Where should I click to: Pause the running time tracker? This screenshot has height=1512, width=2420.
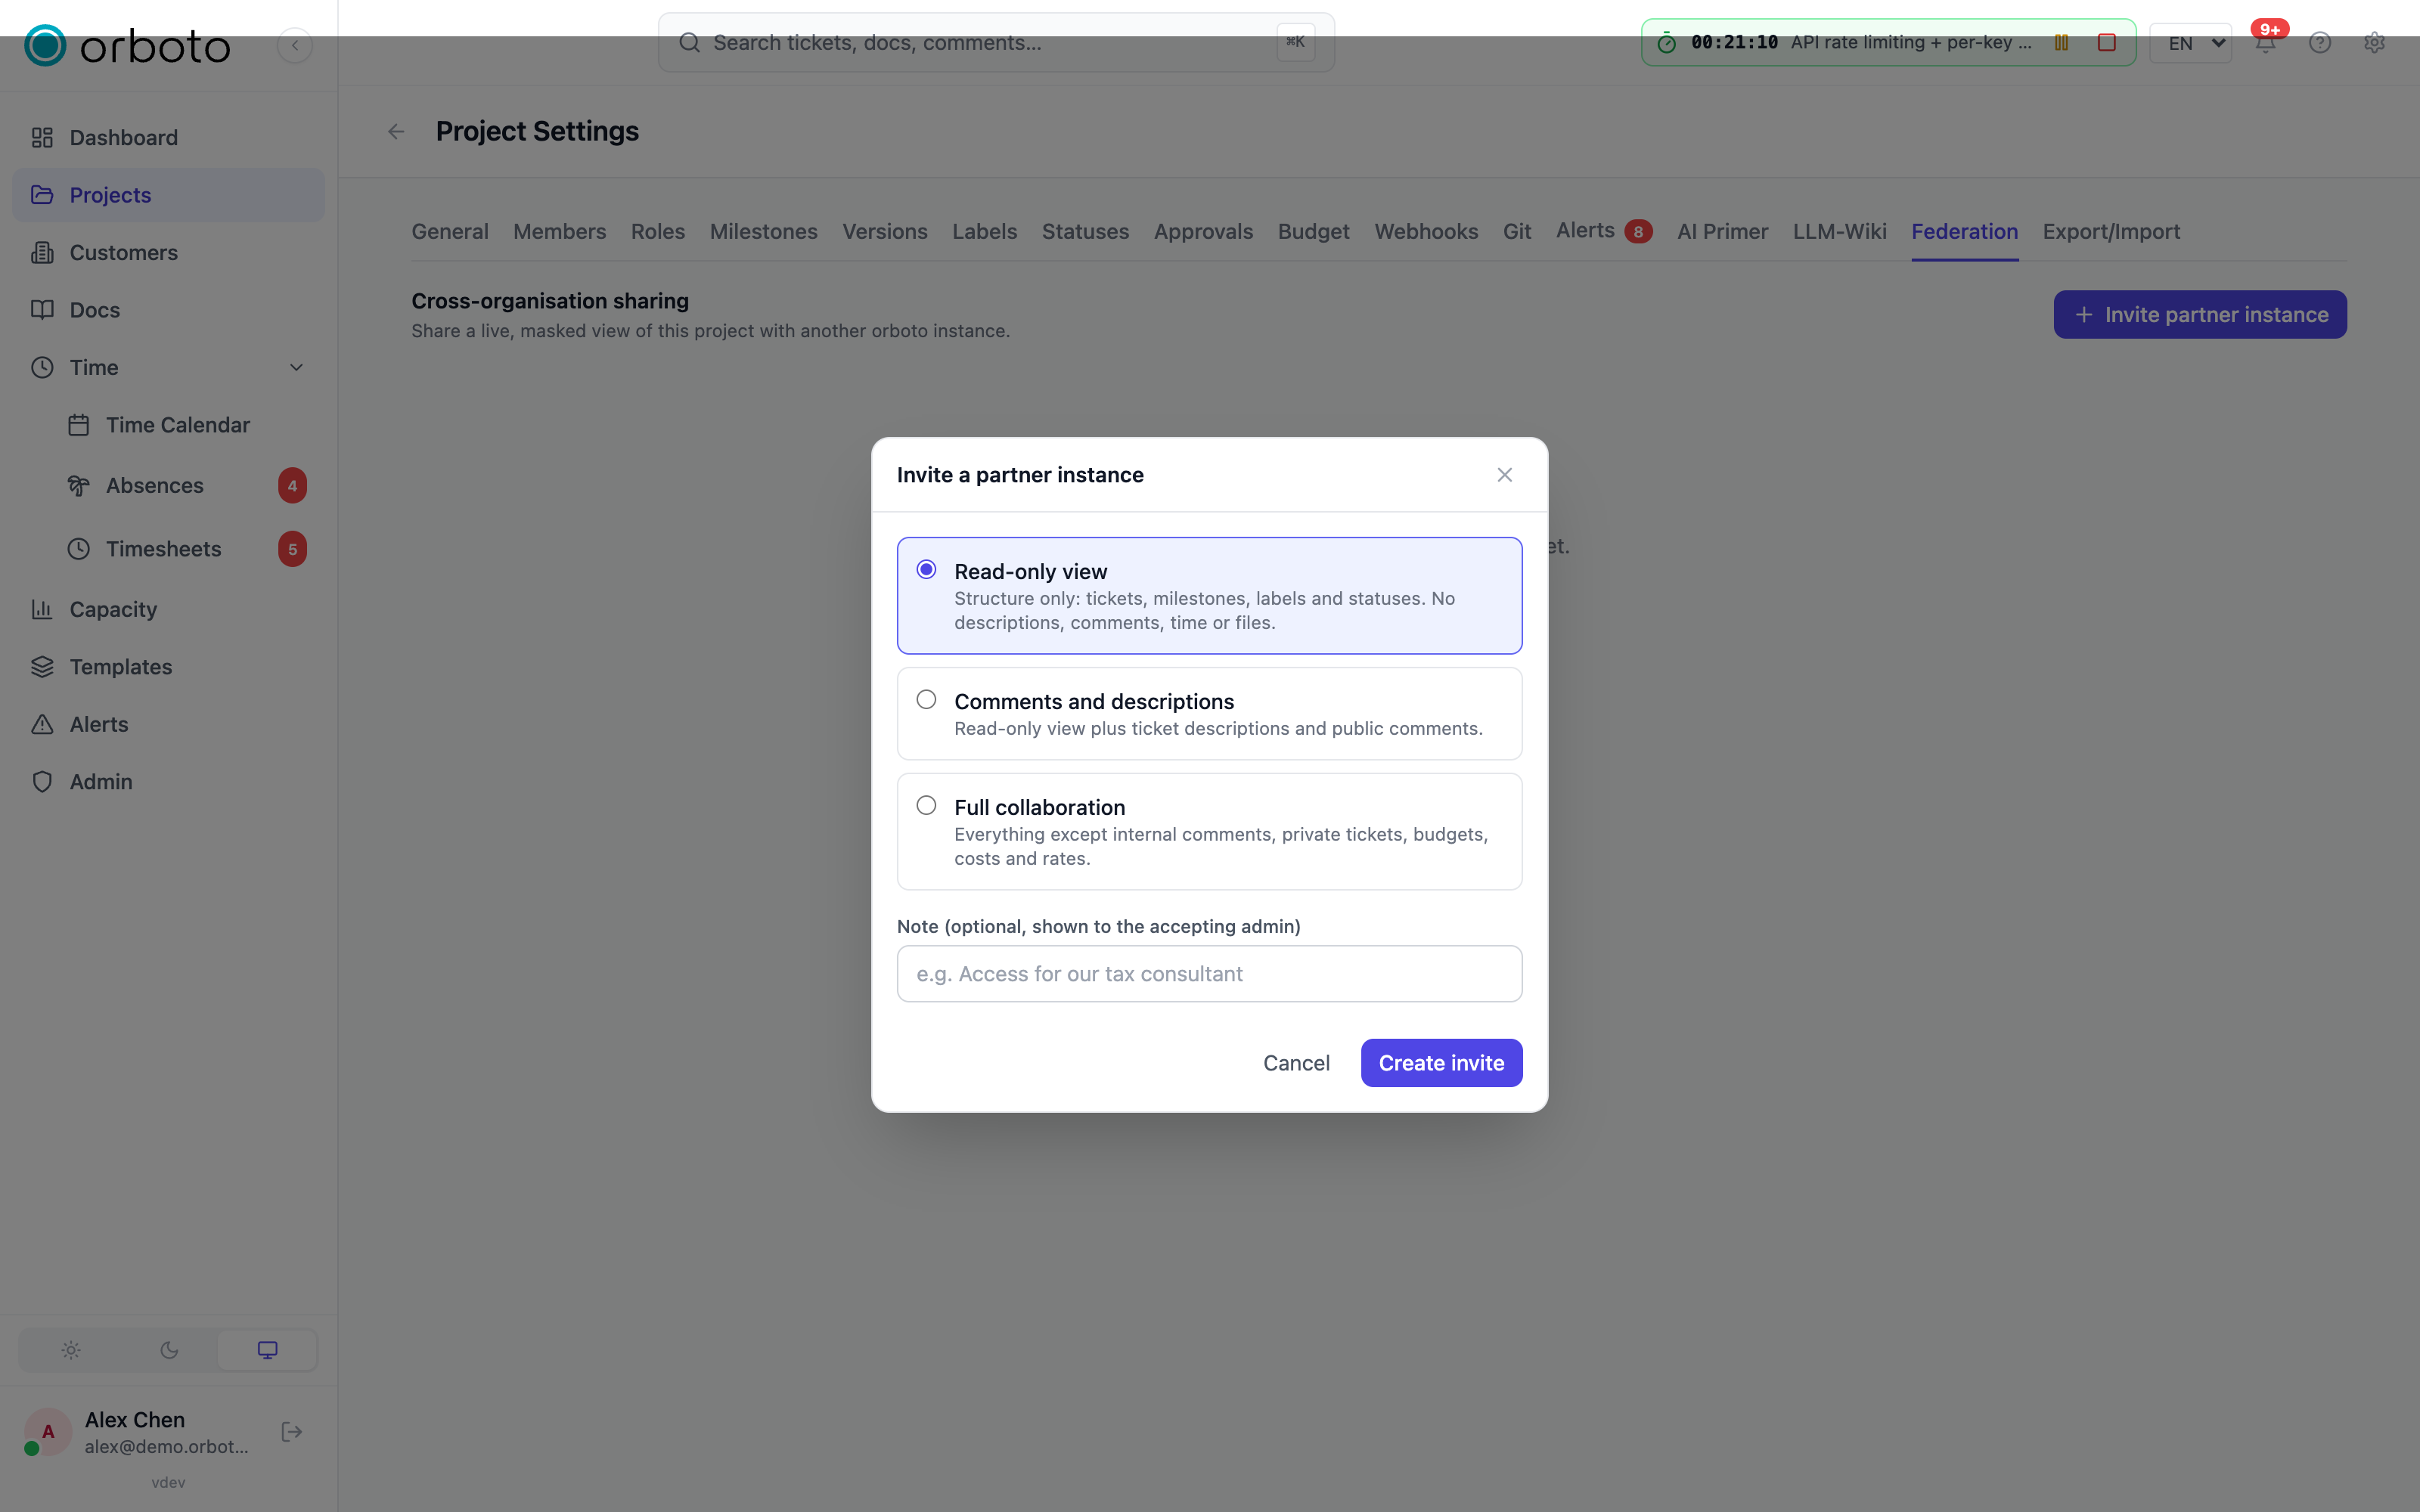click(2061, 42)
